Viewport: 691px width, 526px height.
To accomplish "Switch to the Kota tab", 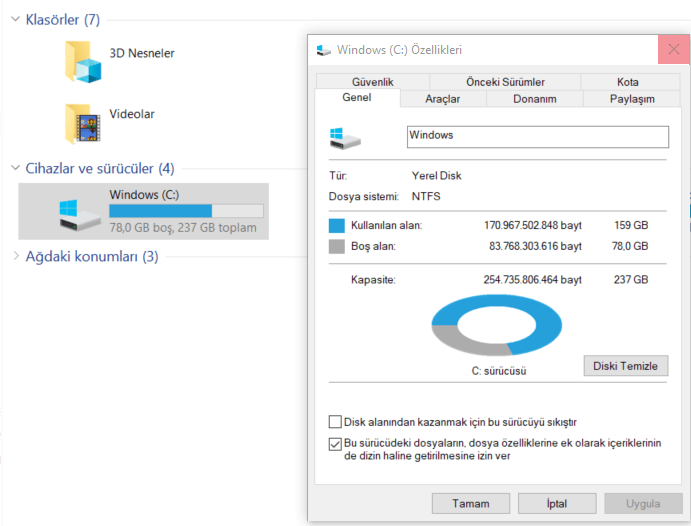I will point(627,82).
